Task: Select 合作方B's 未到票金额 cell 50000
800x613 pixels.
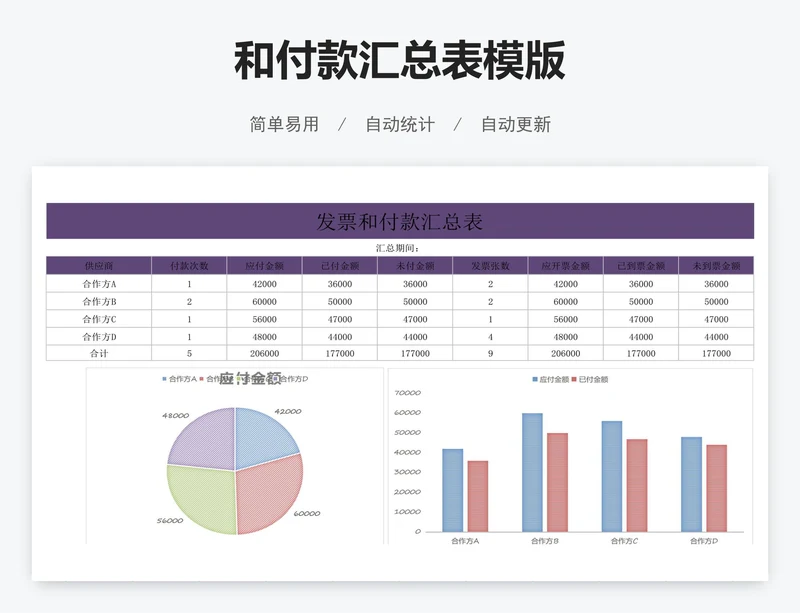Action: pyautogui.click(x=716, y=302)
